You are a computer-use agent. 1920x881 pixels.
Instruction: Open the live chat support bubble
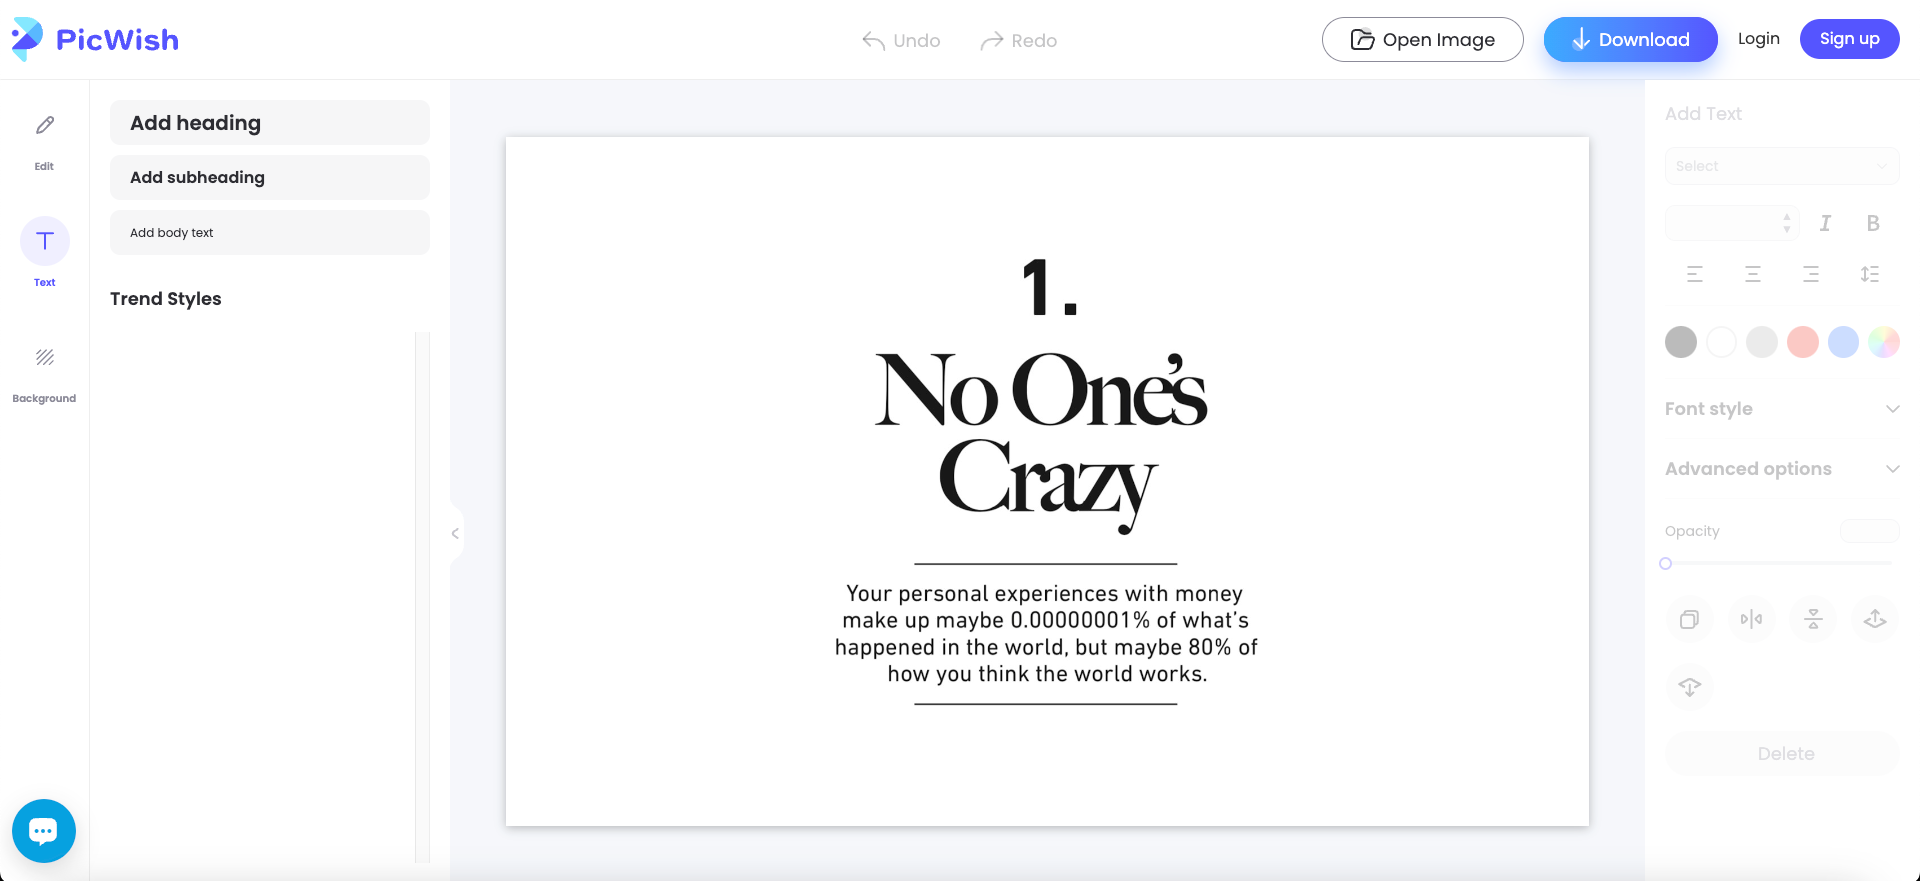click(44, 831)
